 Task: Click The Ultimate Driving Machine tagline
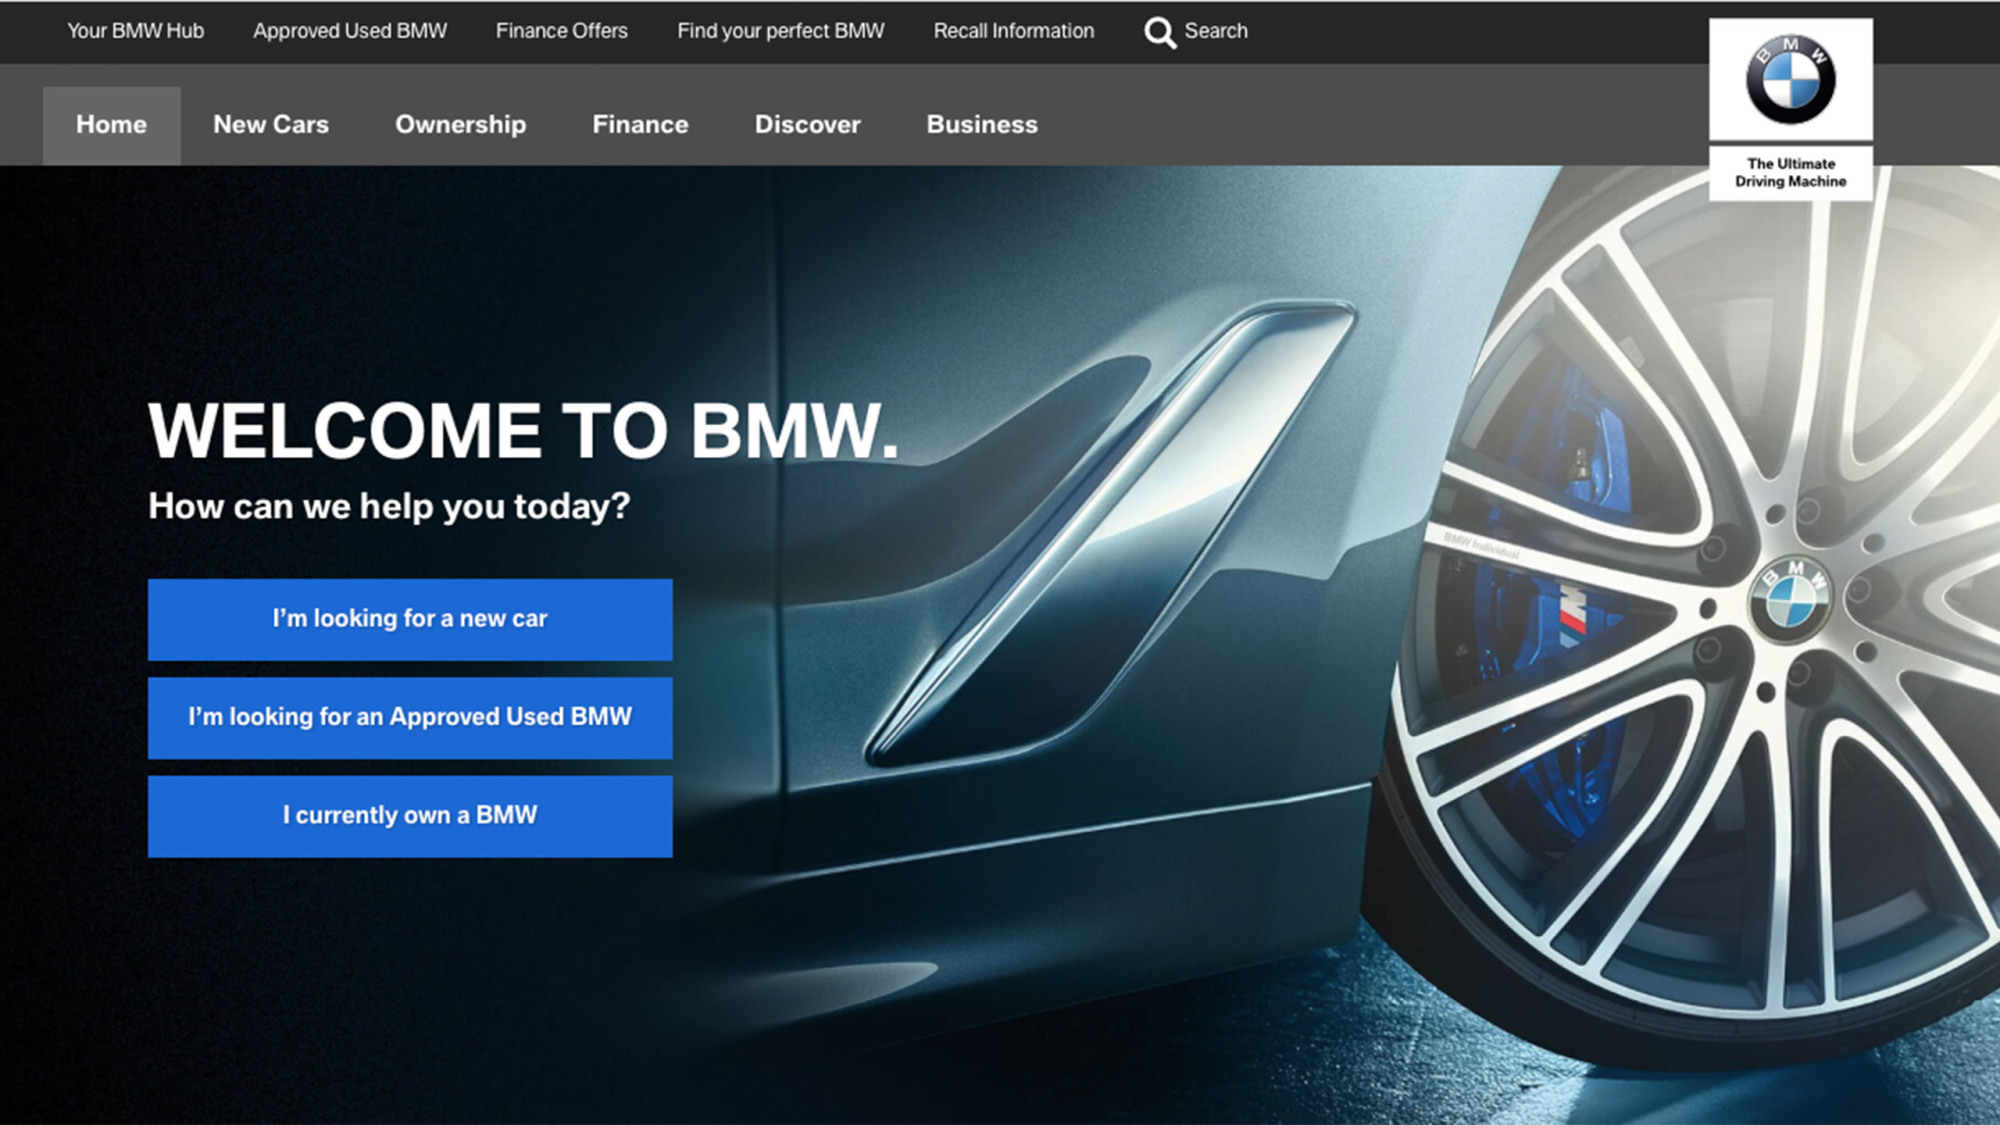pos(1790,172)
